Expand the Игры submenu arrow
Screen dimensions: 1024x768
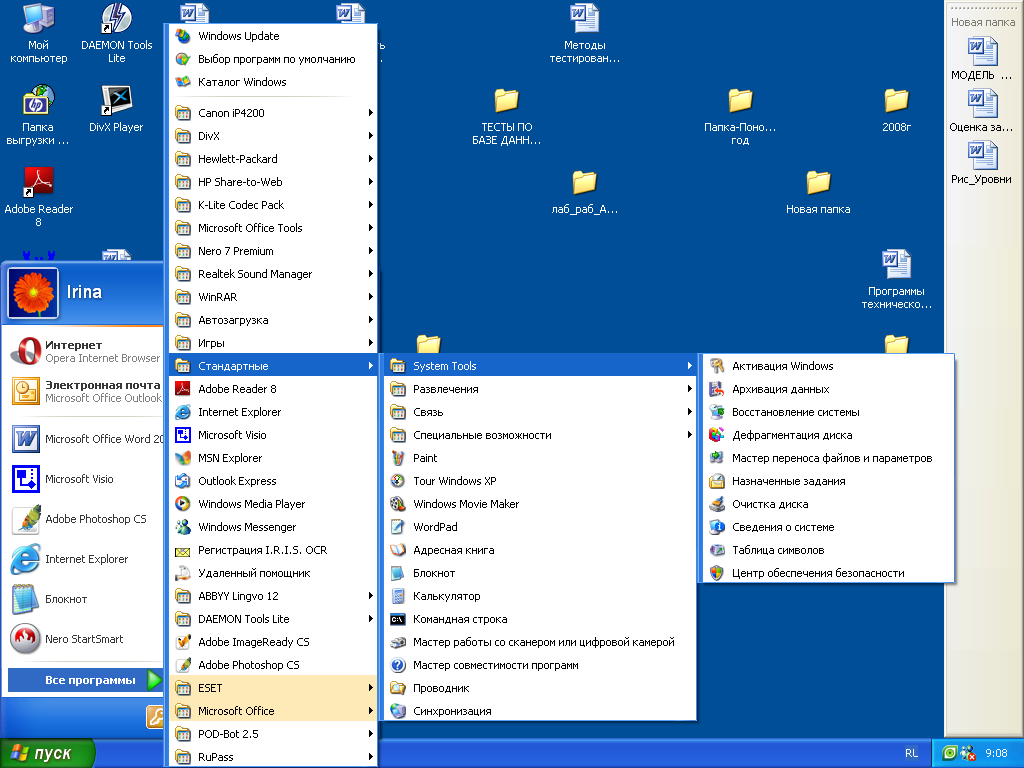[370, 343]
